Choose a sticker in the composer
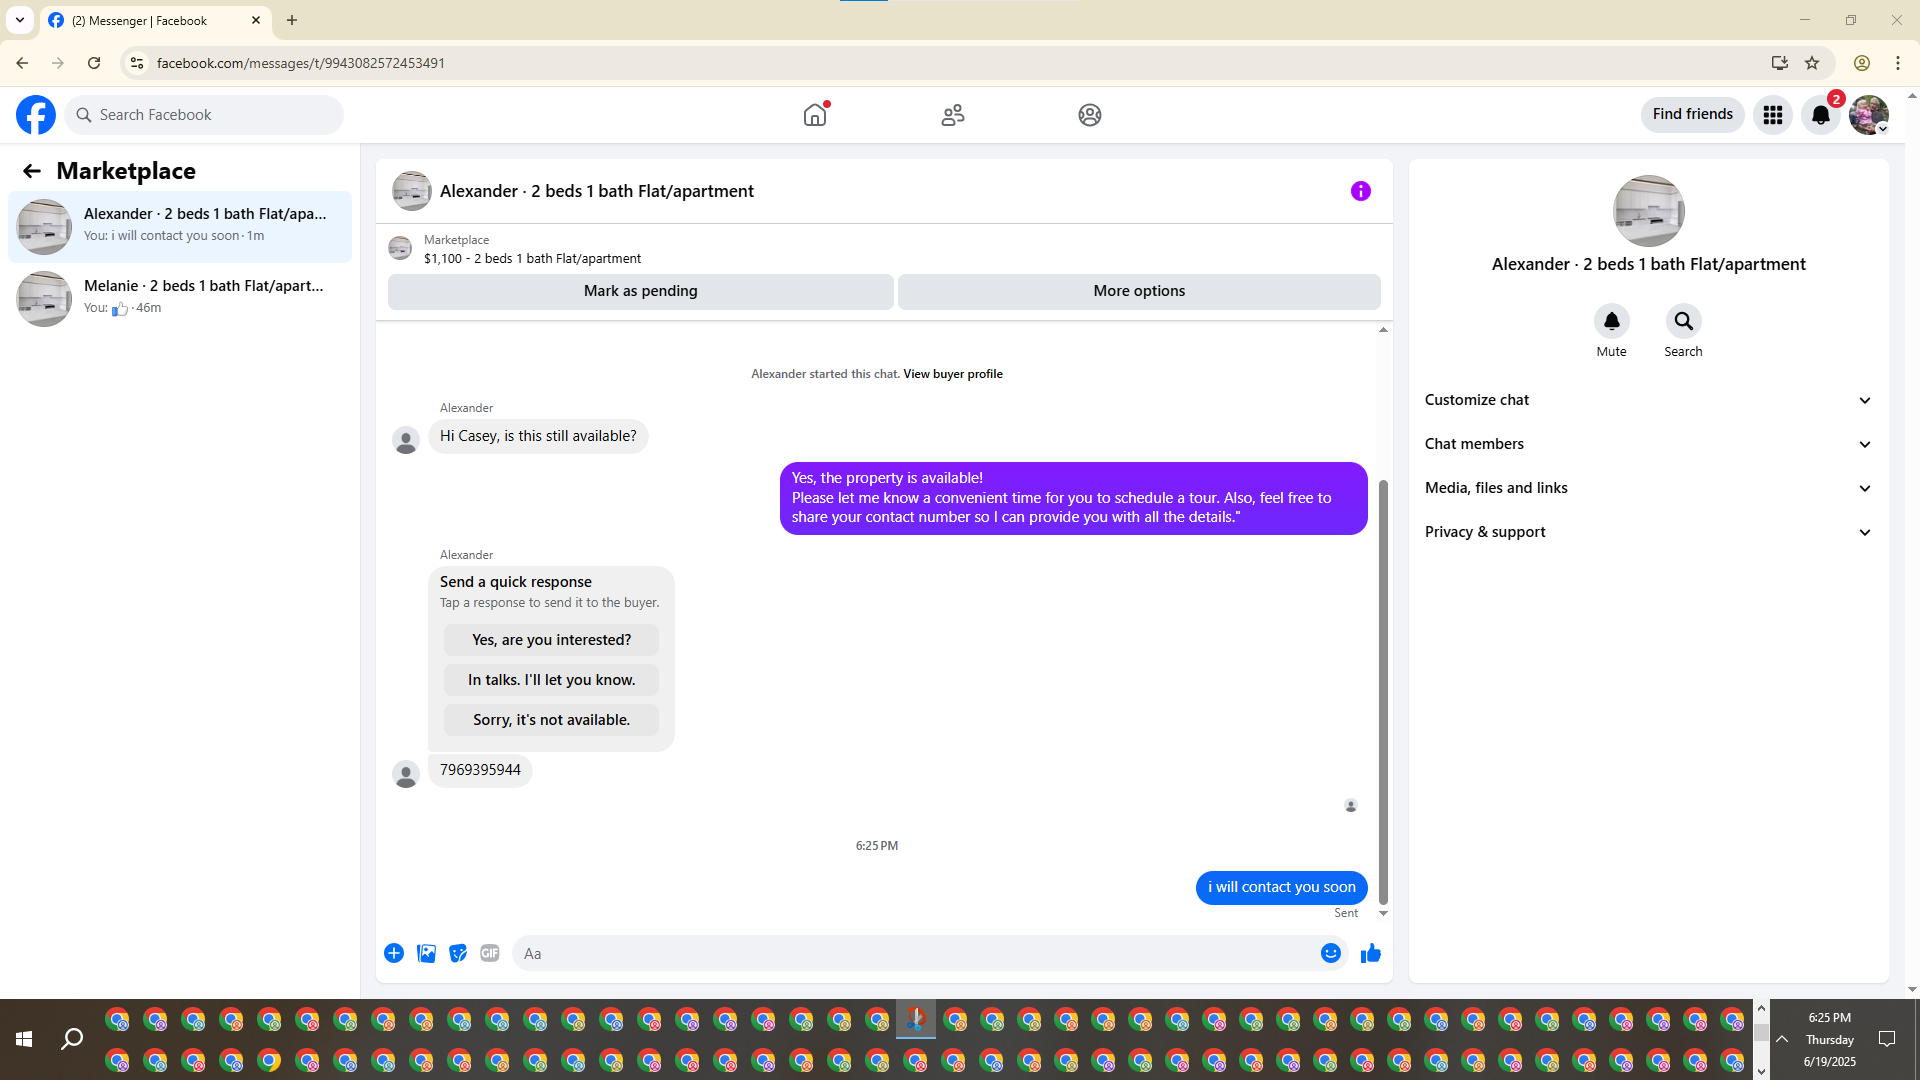This screenshot has width=1920, height=1080. [x=458, y=953]
